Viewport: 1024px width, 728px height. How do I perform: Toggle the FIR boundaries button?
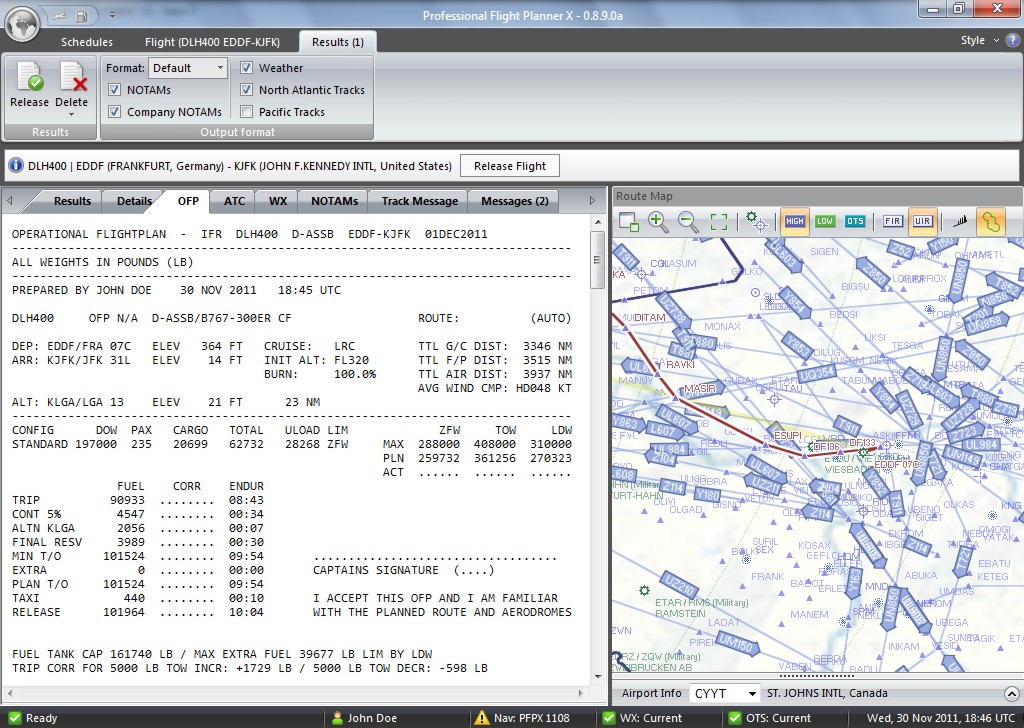[x=892, y=221]
